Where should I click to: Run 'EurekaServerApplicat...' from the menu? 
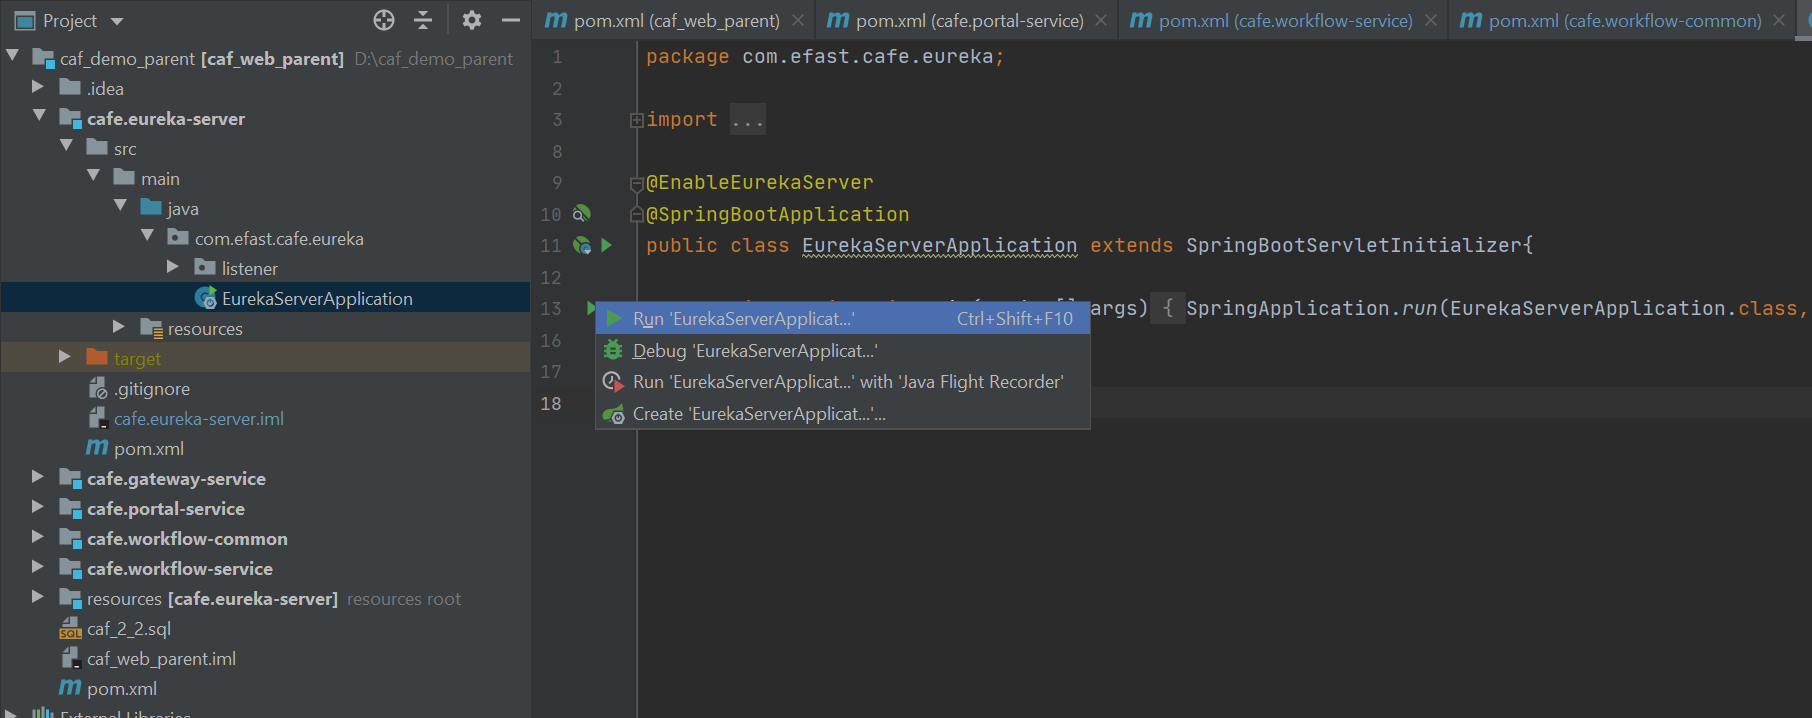842,319
